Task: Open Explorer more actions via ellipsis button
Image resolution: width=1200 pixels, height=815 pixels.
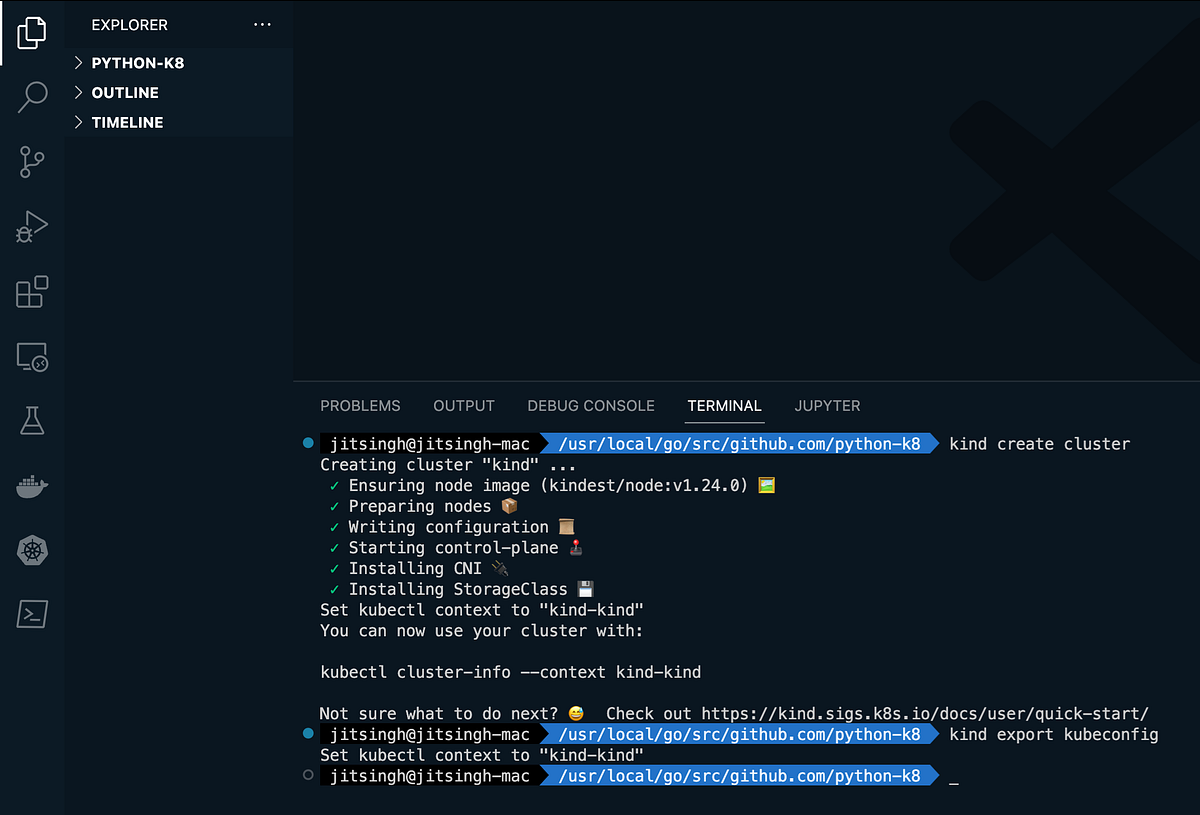Action: click(262, 24)
